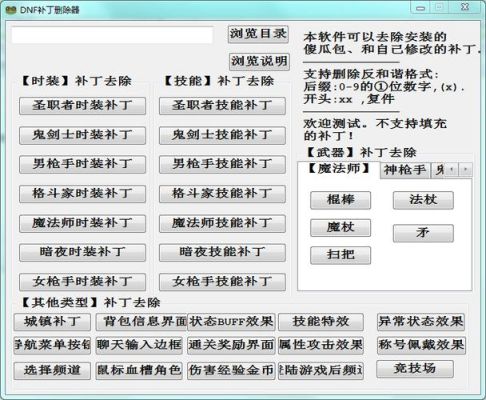Click 通关奖励界面 button

tap(231, 345)
